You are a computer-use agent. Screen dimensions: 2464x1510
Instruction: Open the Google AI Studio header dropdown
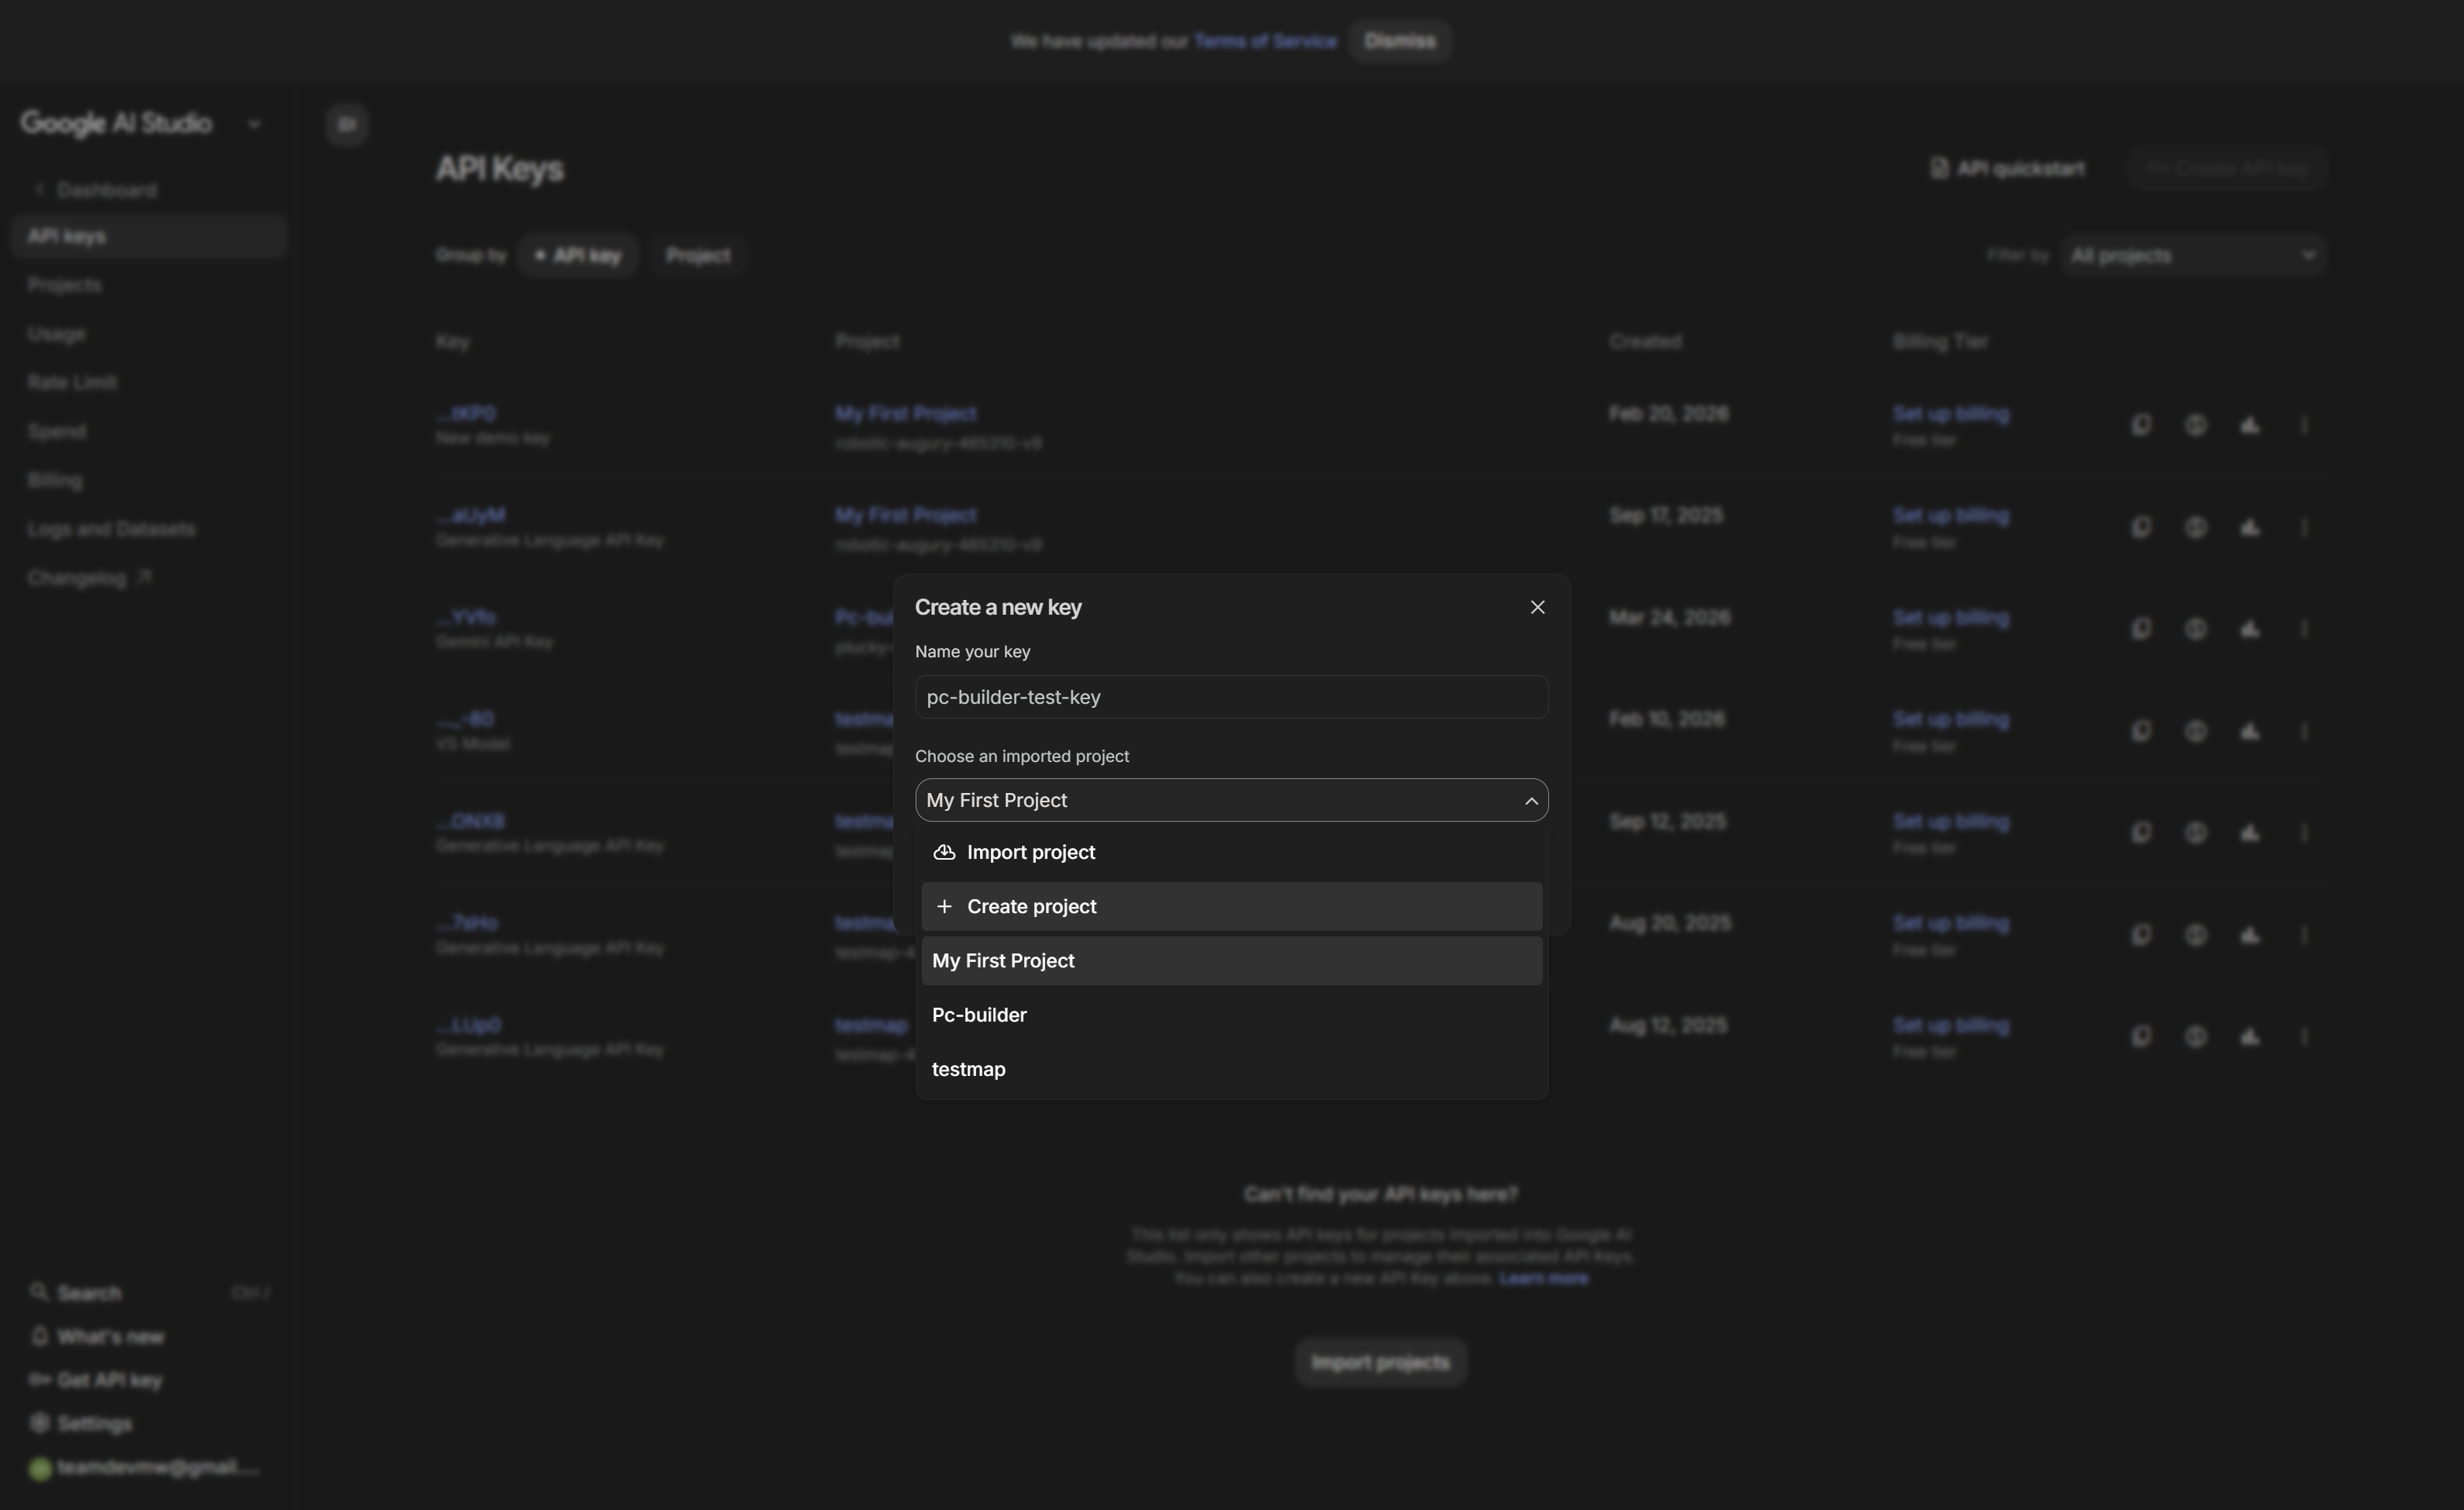(x=254, y=124)
